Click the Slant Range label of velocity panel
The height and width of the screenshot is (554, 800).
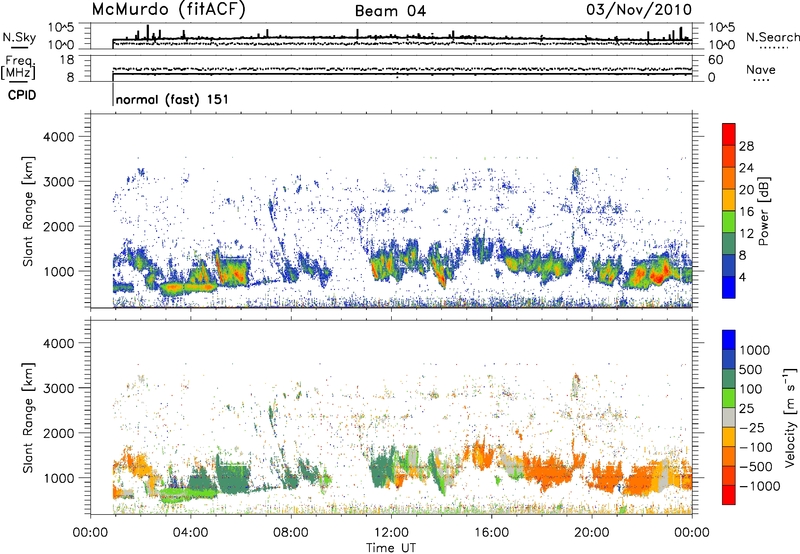28,417
